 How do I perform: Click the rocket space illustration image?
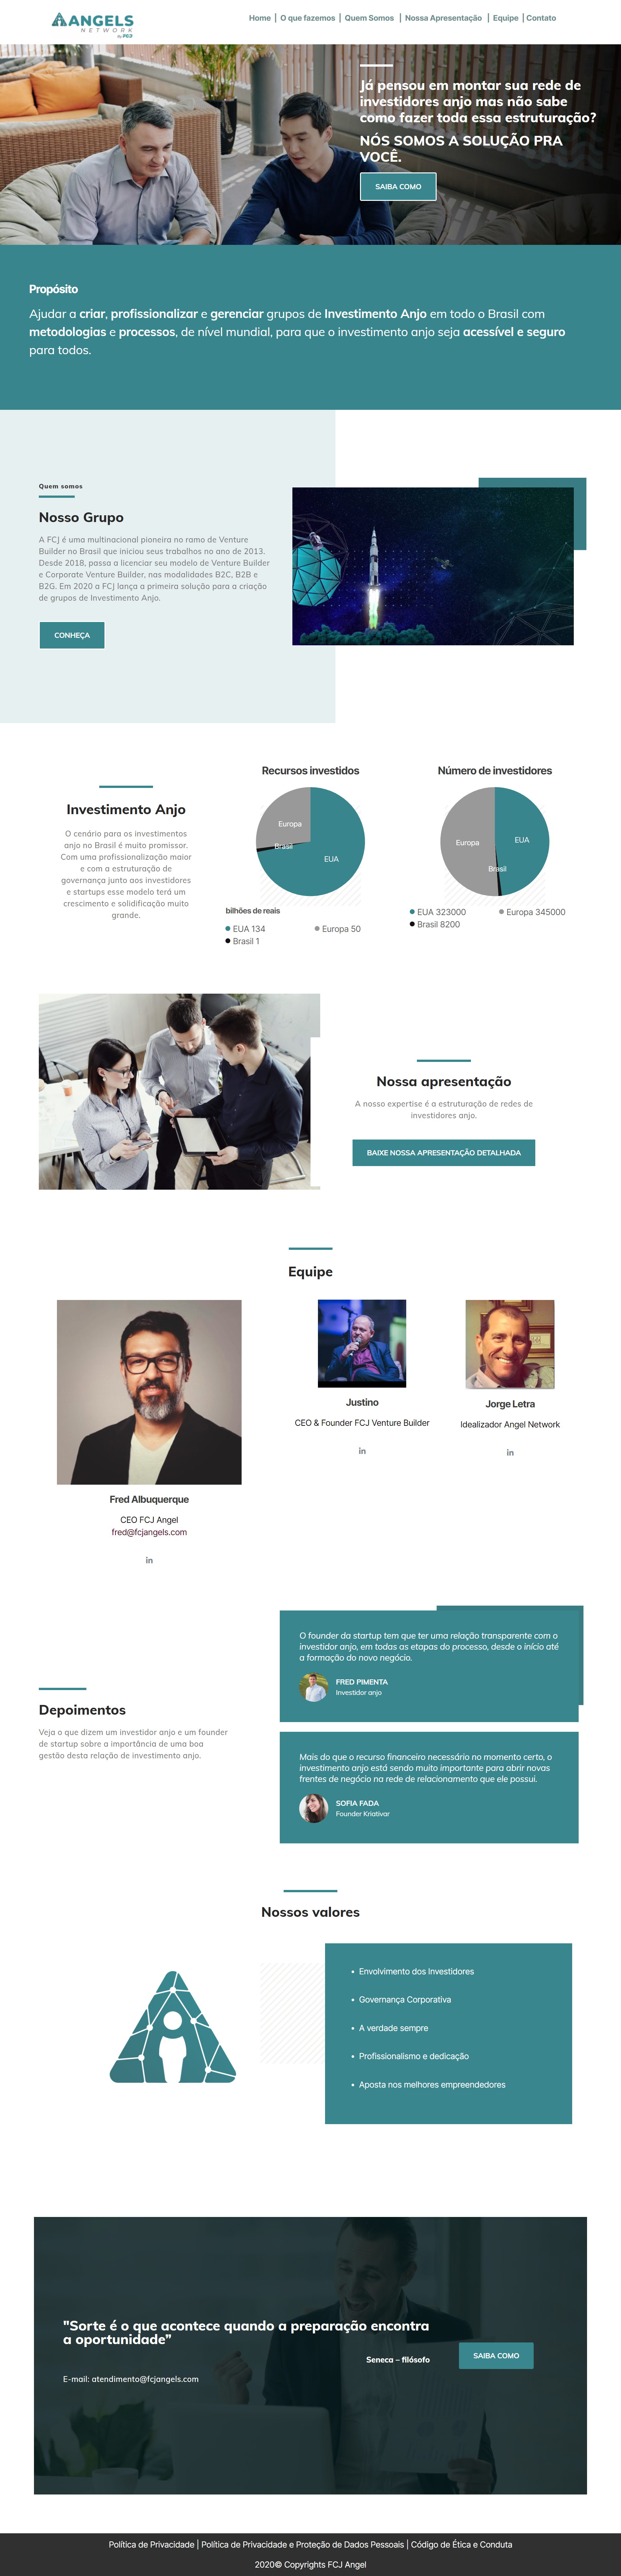click(433, 566)
